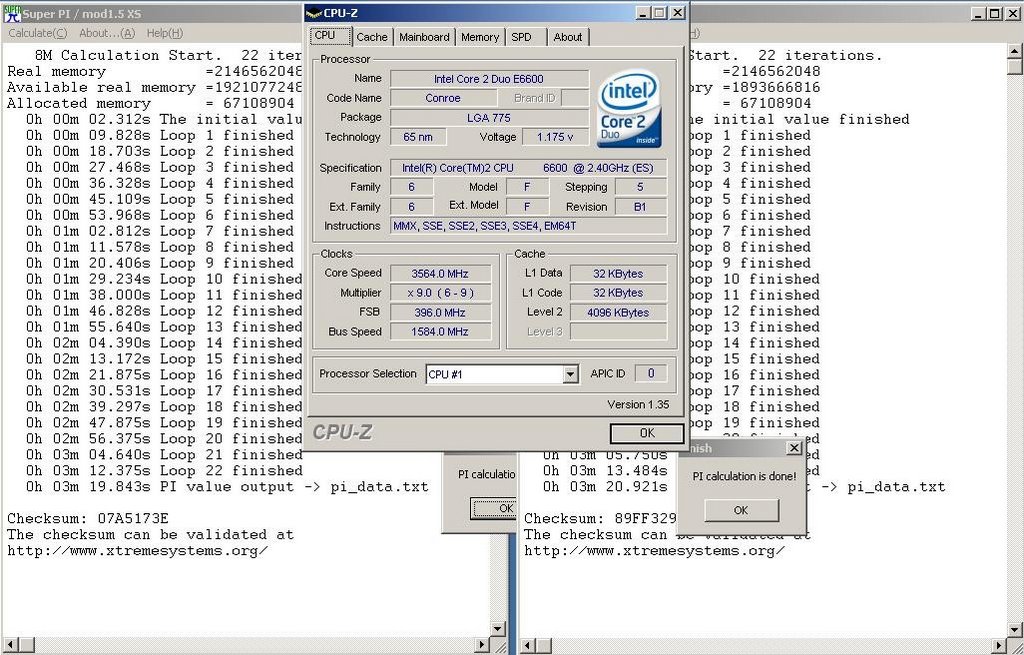Switch to the CPU tab in CPU-Z

pyautogui.click(x=330, y=36)
